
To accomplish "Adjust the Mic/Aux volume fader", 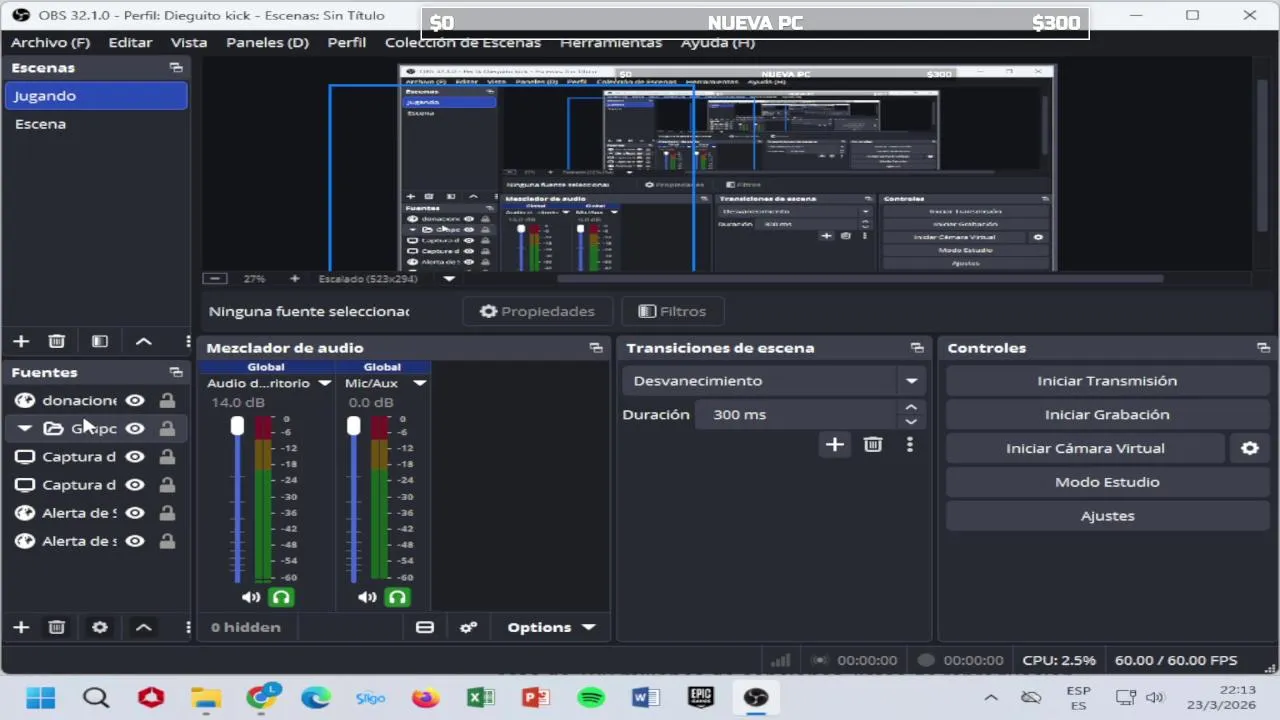I will (353, 426).
